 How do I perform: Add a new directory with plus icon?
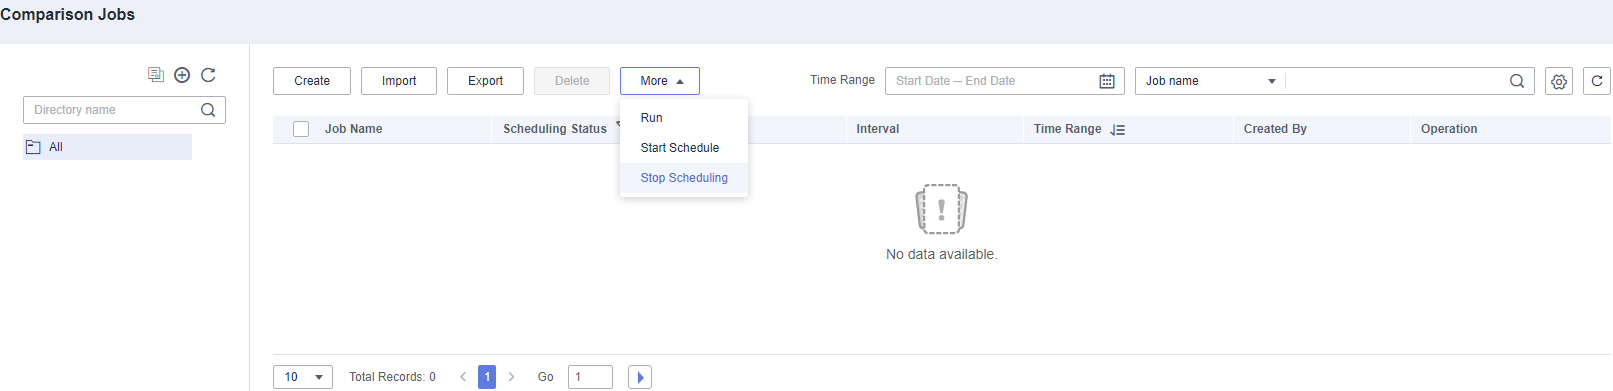[182, 75]
